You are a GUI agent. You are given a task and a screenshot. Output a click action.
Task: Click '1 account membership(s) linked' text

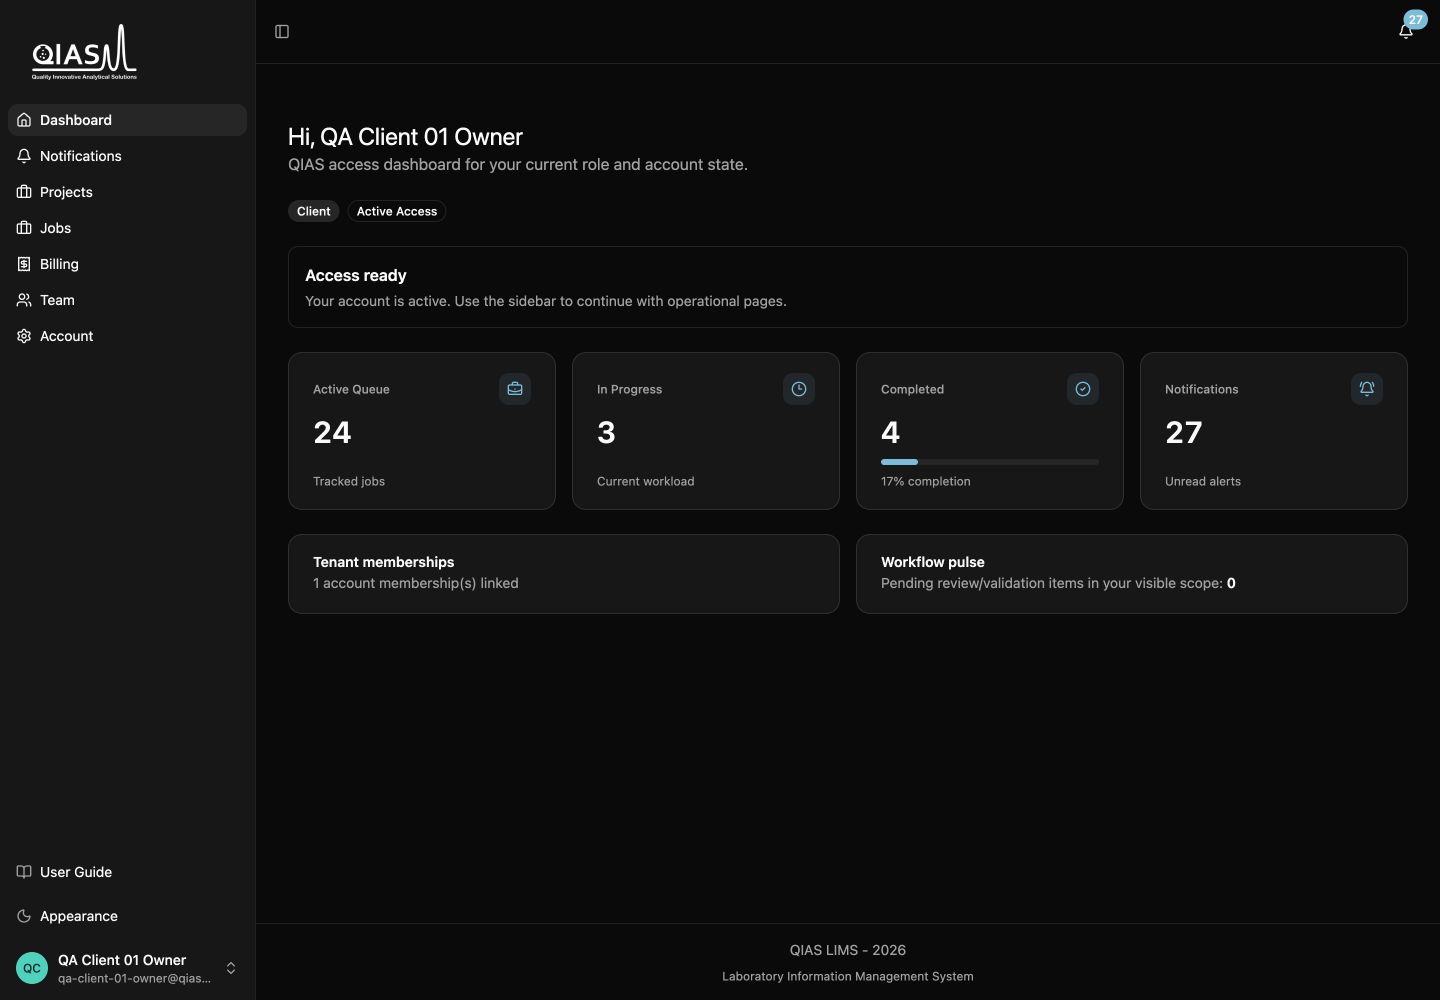(416, 583)
